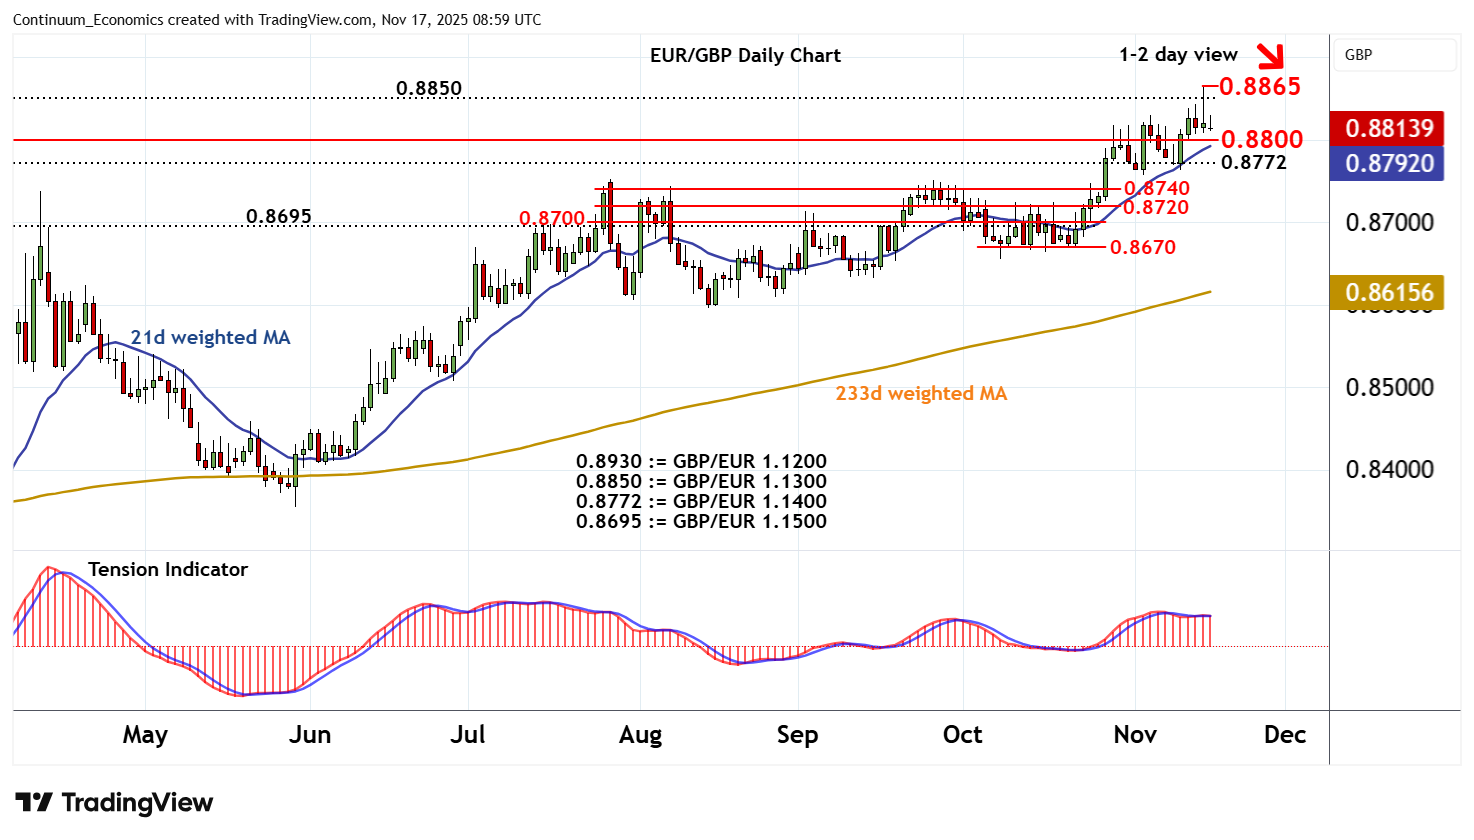Viewport: 1474px width, 840px height.
Task: Click the 0.85000 price axis value
Action: point(1389,387)
